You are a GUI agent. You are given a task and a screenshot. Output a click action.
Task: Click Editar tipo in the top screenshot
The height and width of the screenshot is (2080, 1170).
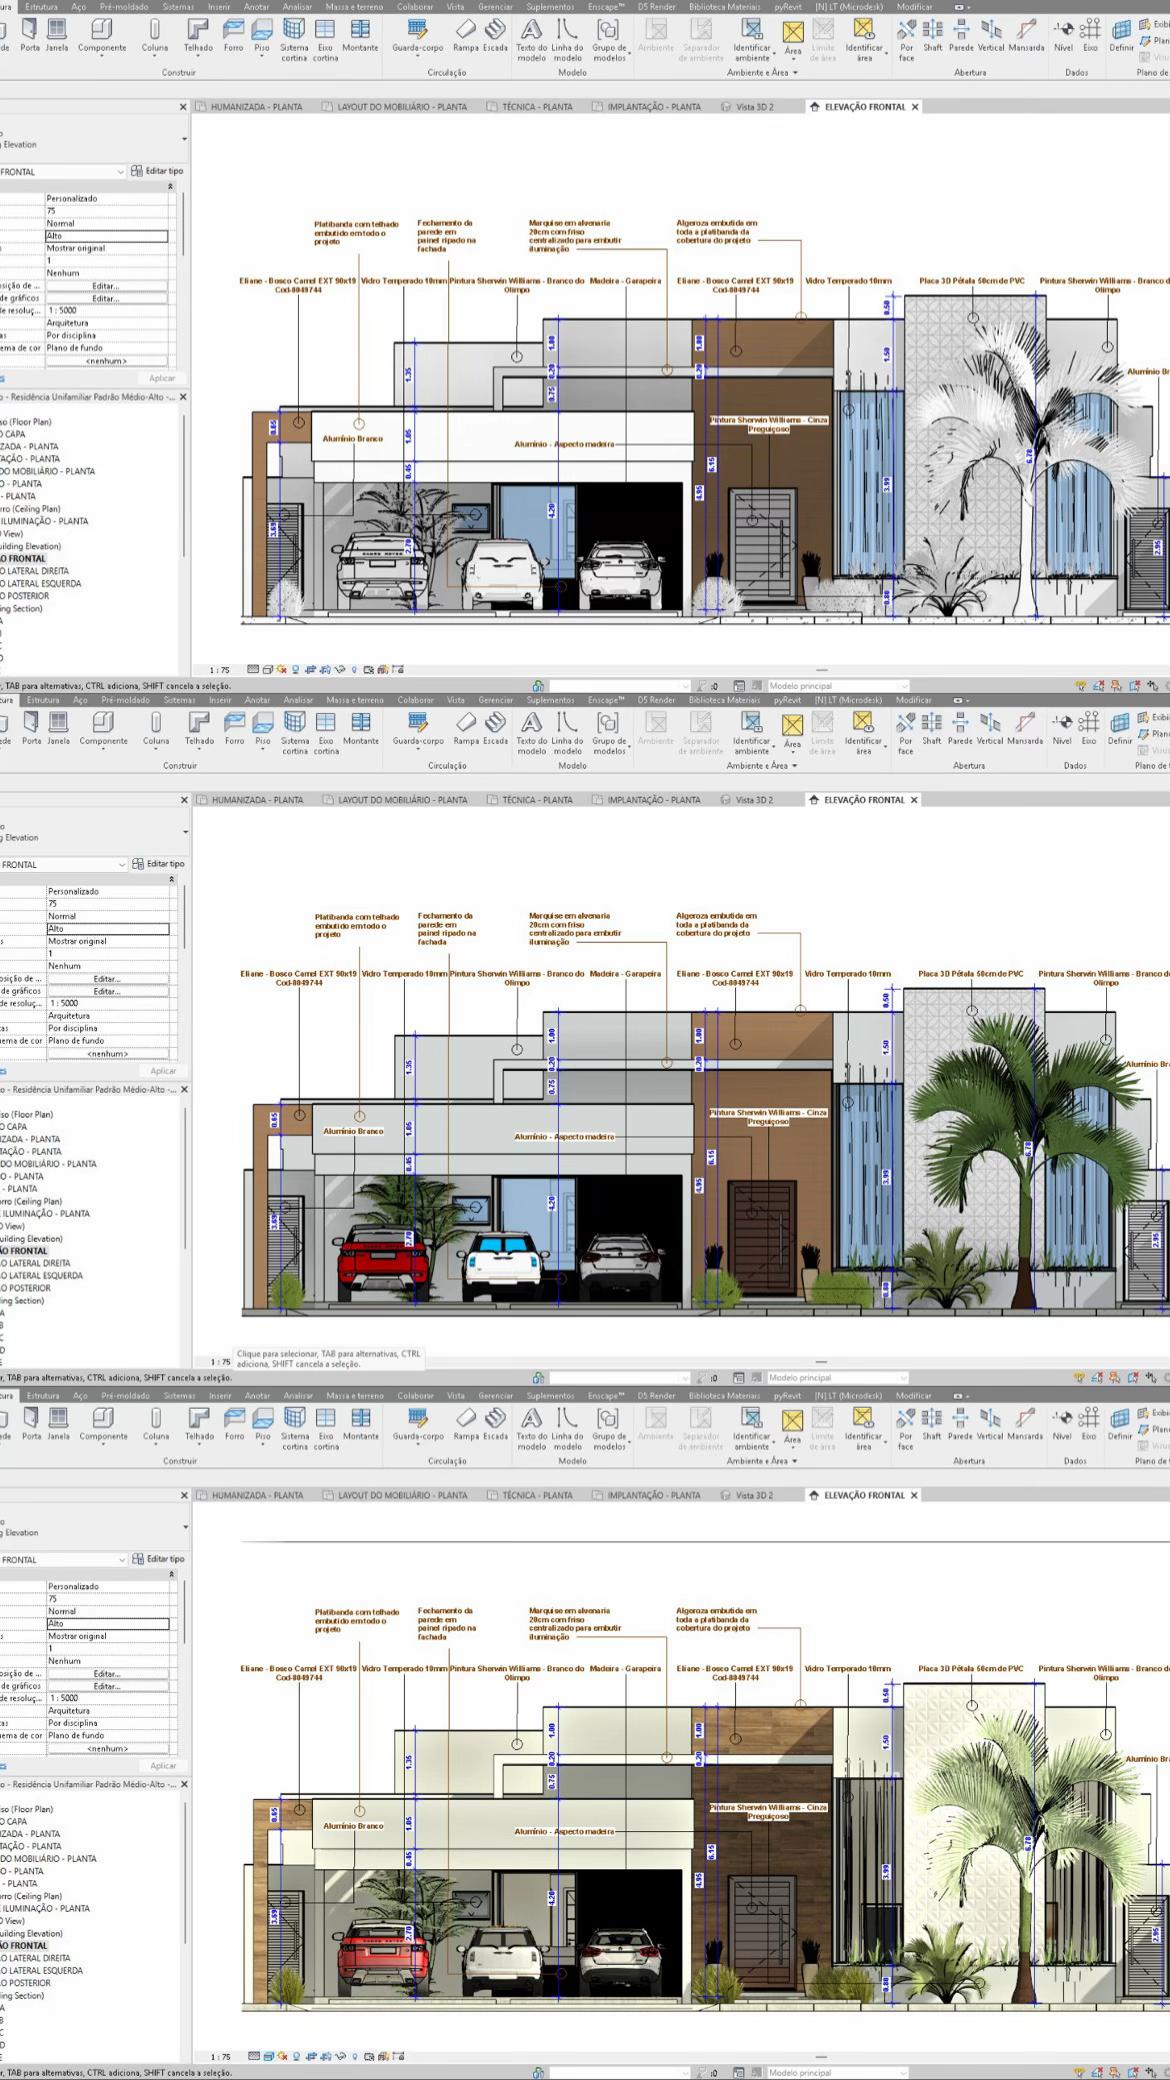158,171
